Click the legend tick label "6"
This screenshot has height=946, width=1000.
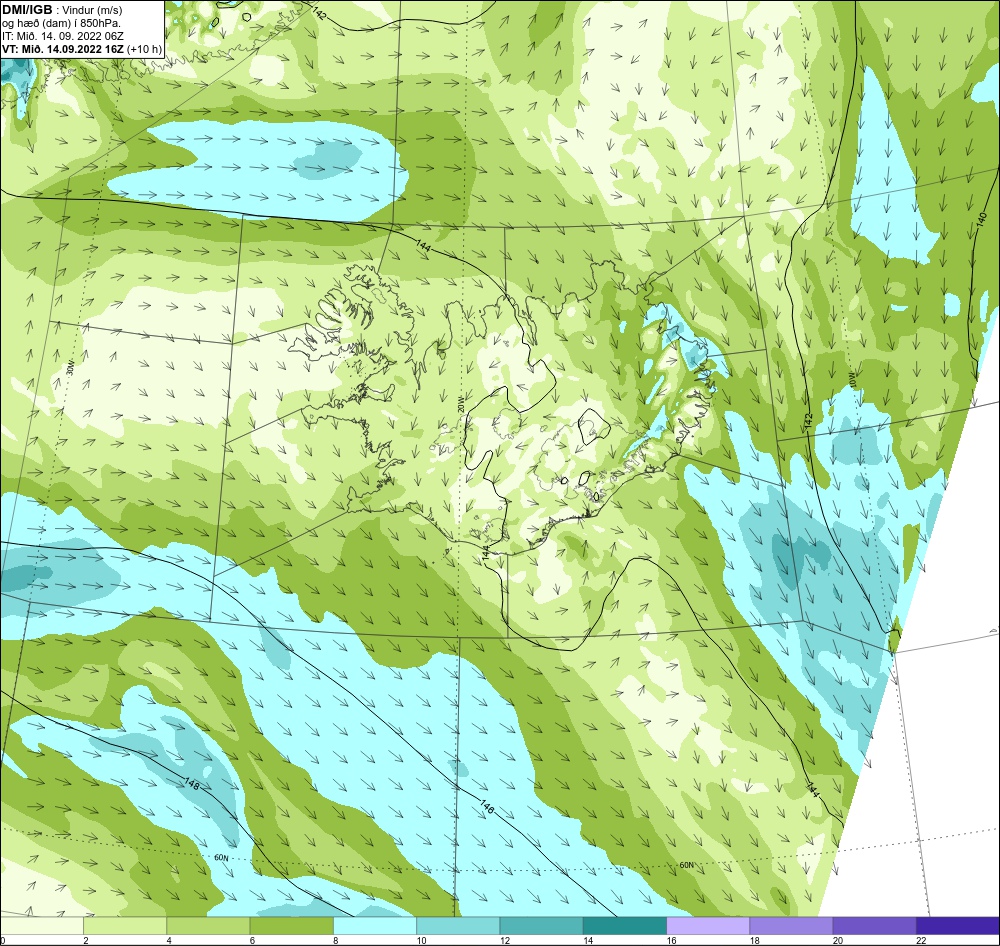253,940
